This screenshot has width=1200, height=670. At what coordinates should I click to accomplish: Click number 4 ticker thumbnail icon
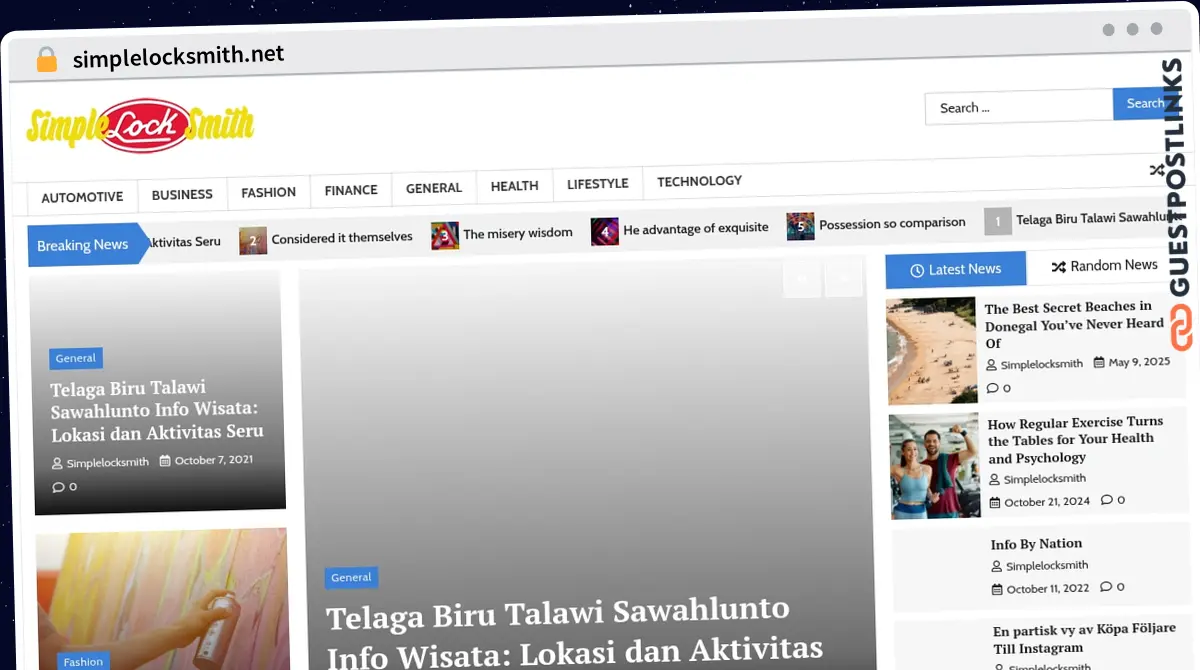tap(604, 231)
